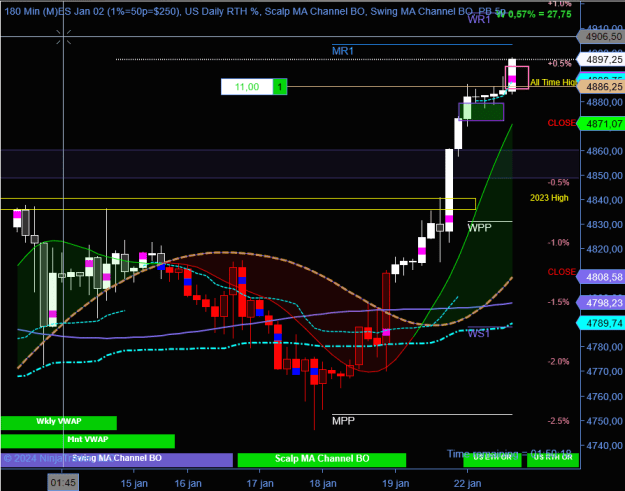Click the Mnt VWAP green button
Image resolution: width=625 pixels, height=491 pixels.
click(x=88, y=441)
